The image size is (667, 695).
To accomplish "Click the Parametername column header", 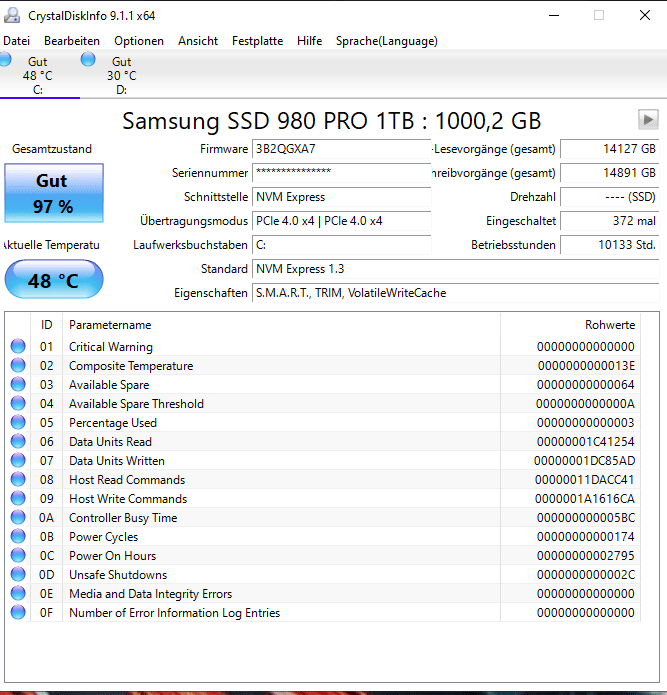I will click(x=281, y=325).
